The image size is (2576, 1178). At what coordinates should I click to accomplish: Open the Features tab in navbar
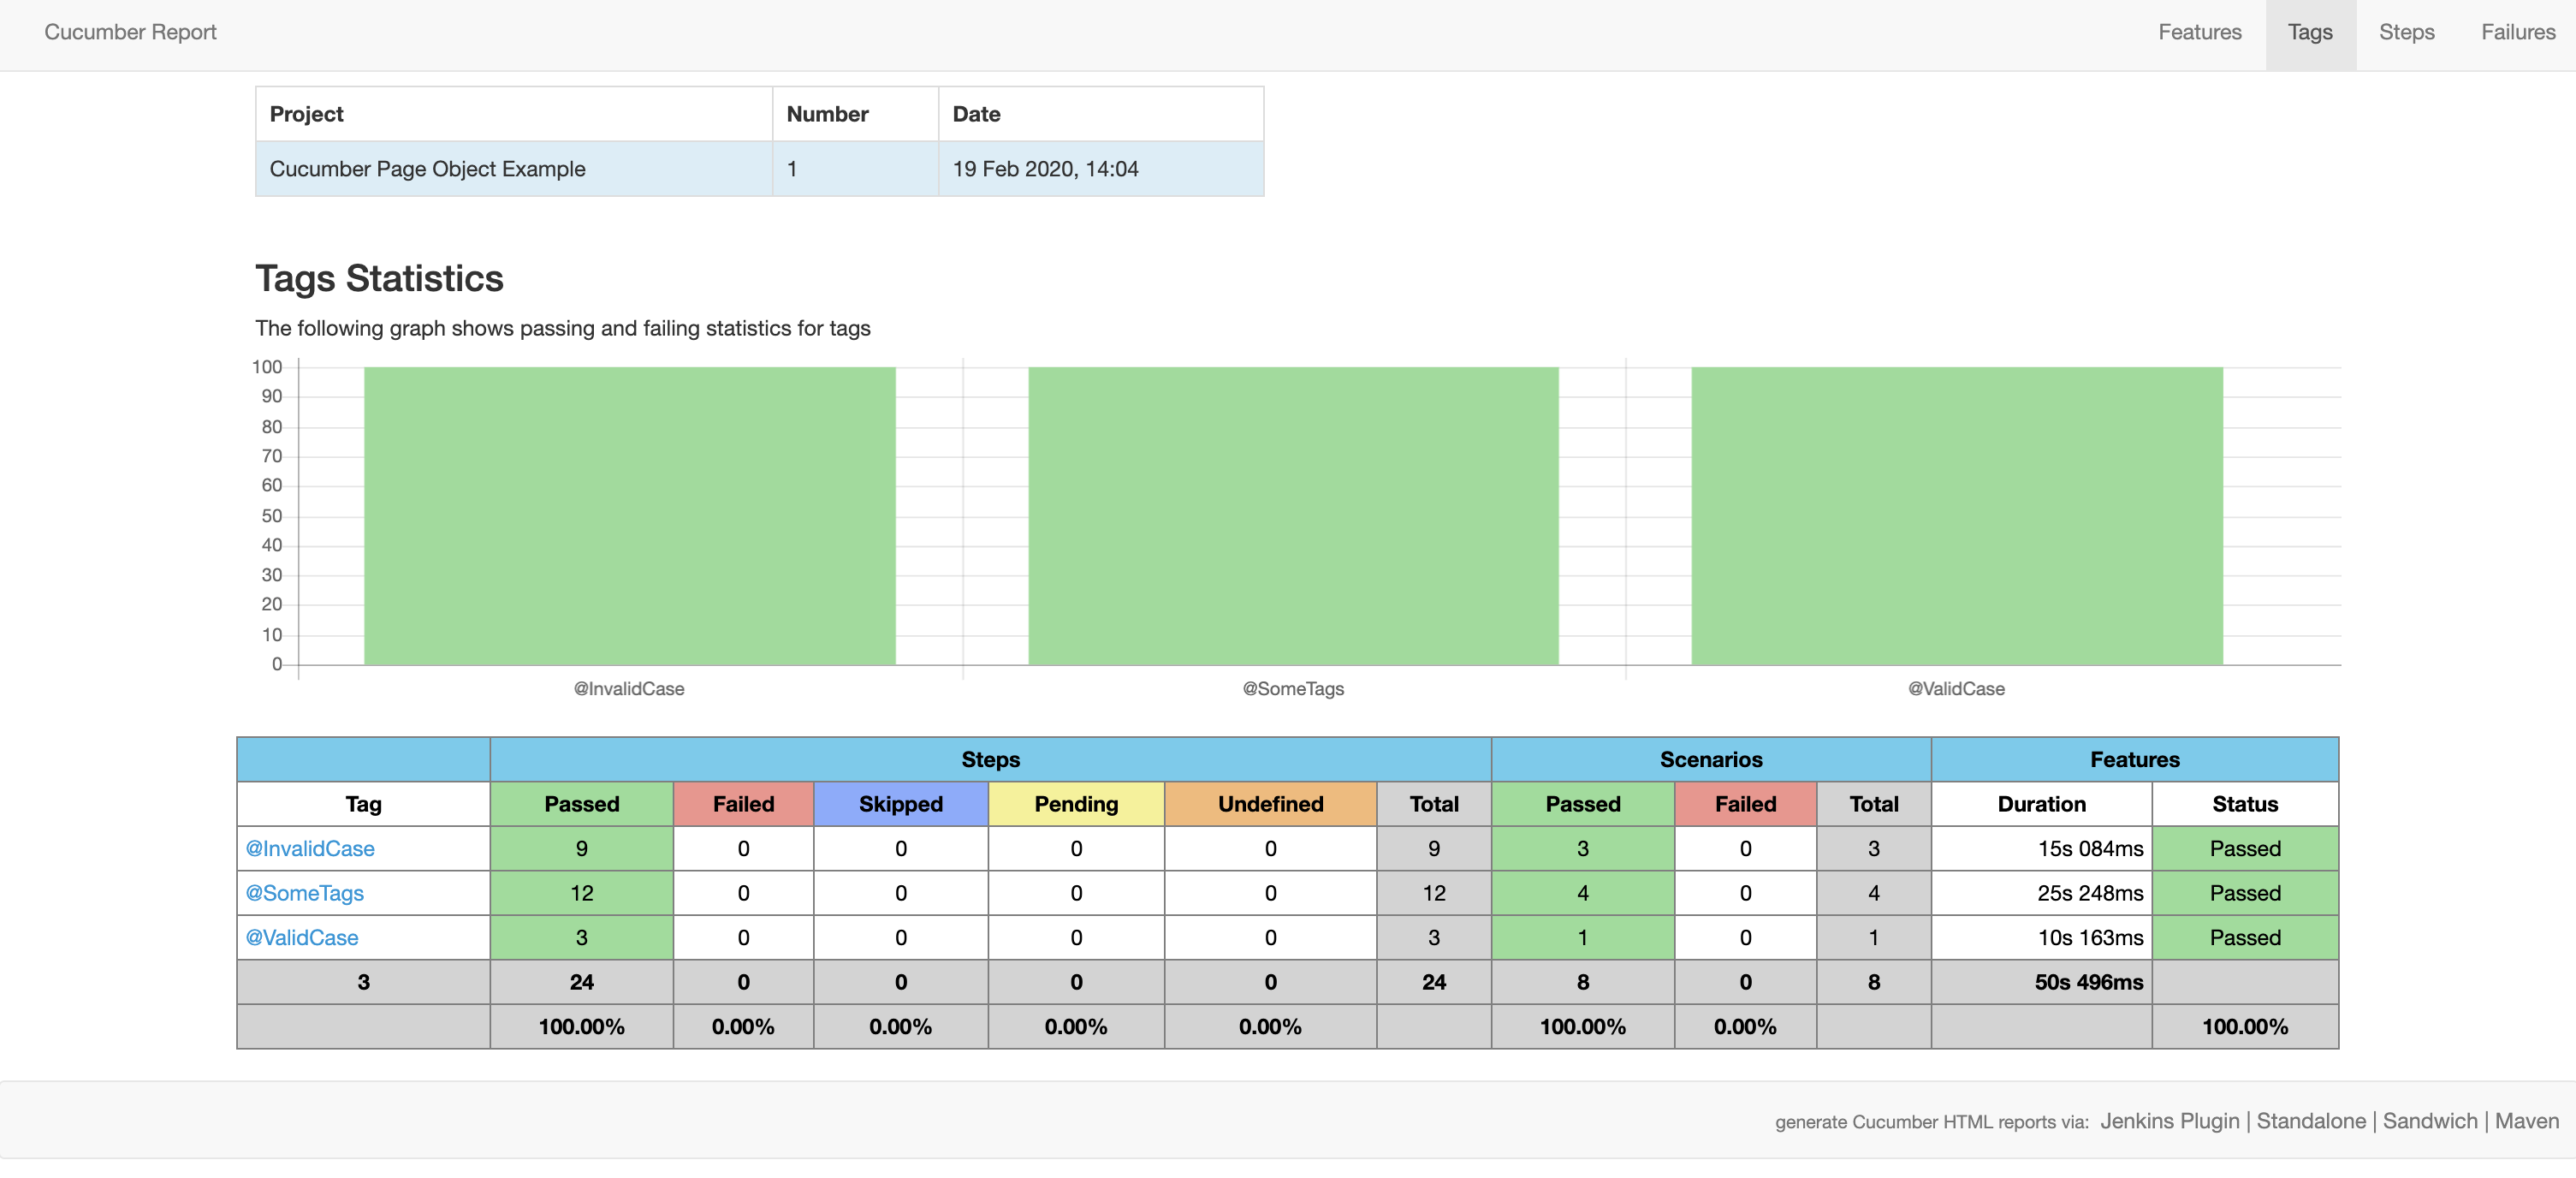point(2199,32)
